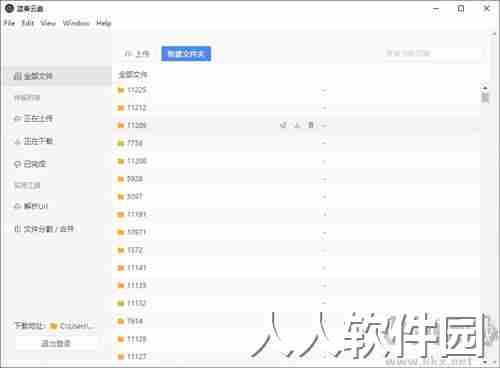The width and height of the screenshot is (500, 368).
Task: Open the Edit menu
Action: click(x=28, y=23)
